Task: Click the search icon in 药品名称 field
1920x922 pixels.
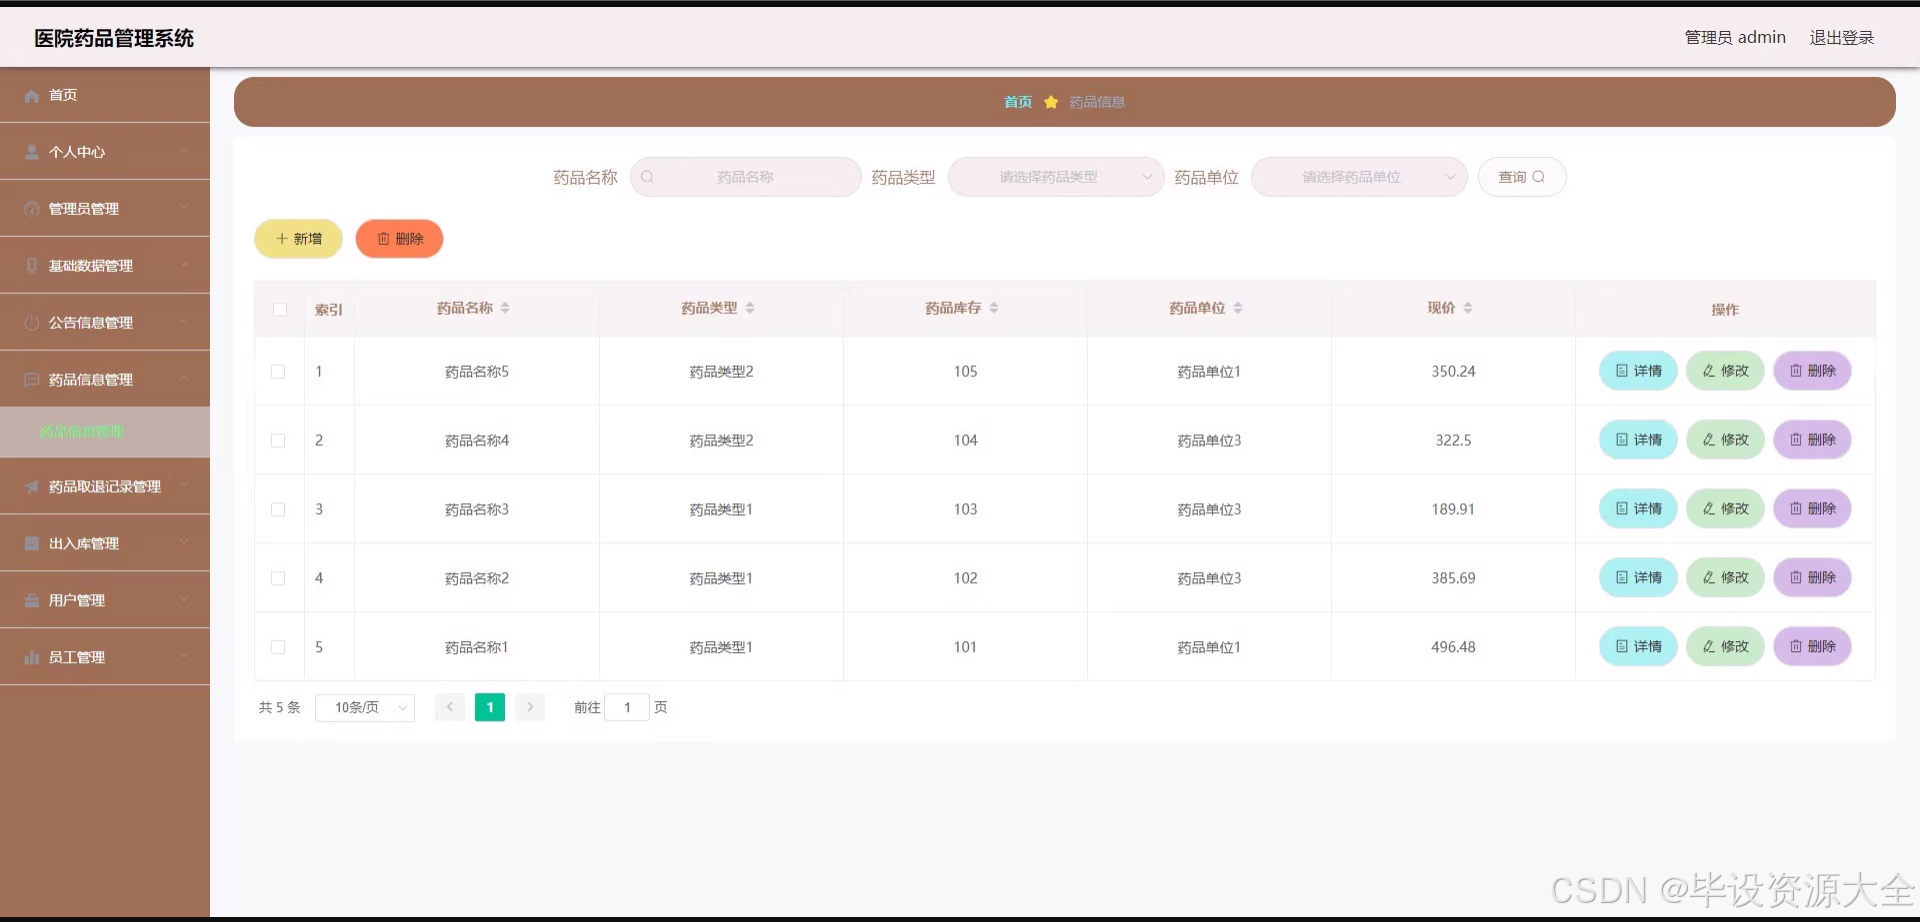Action: point(647,177)
